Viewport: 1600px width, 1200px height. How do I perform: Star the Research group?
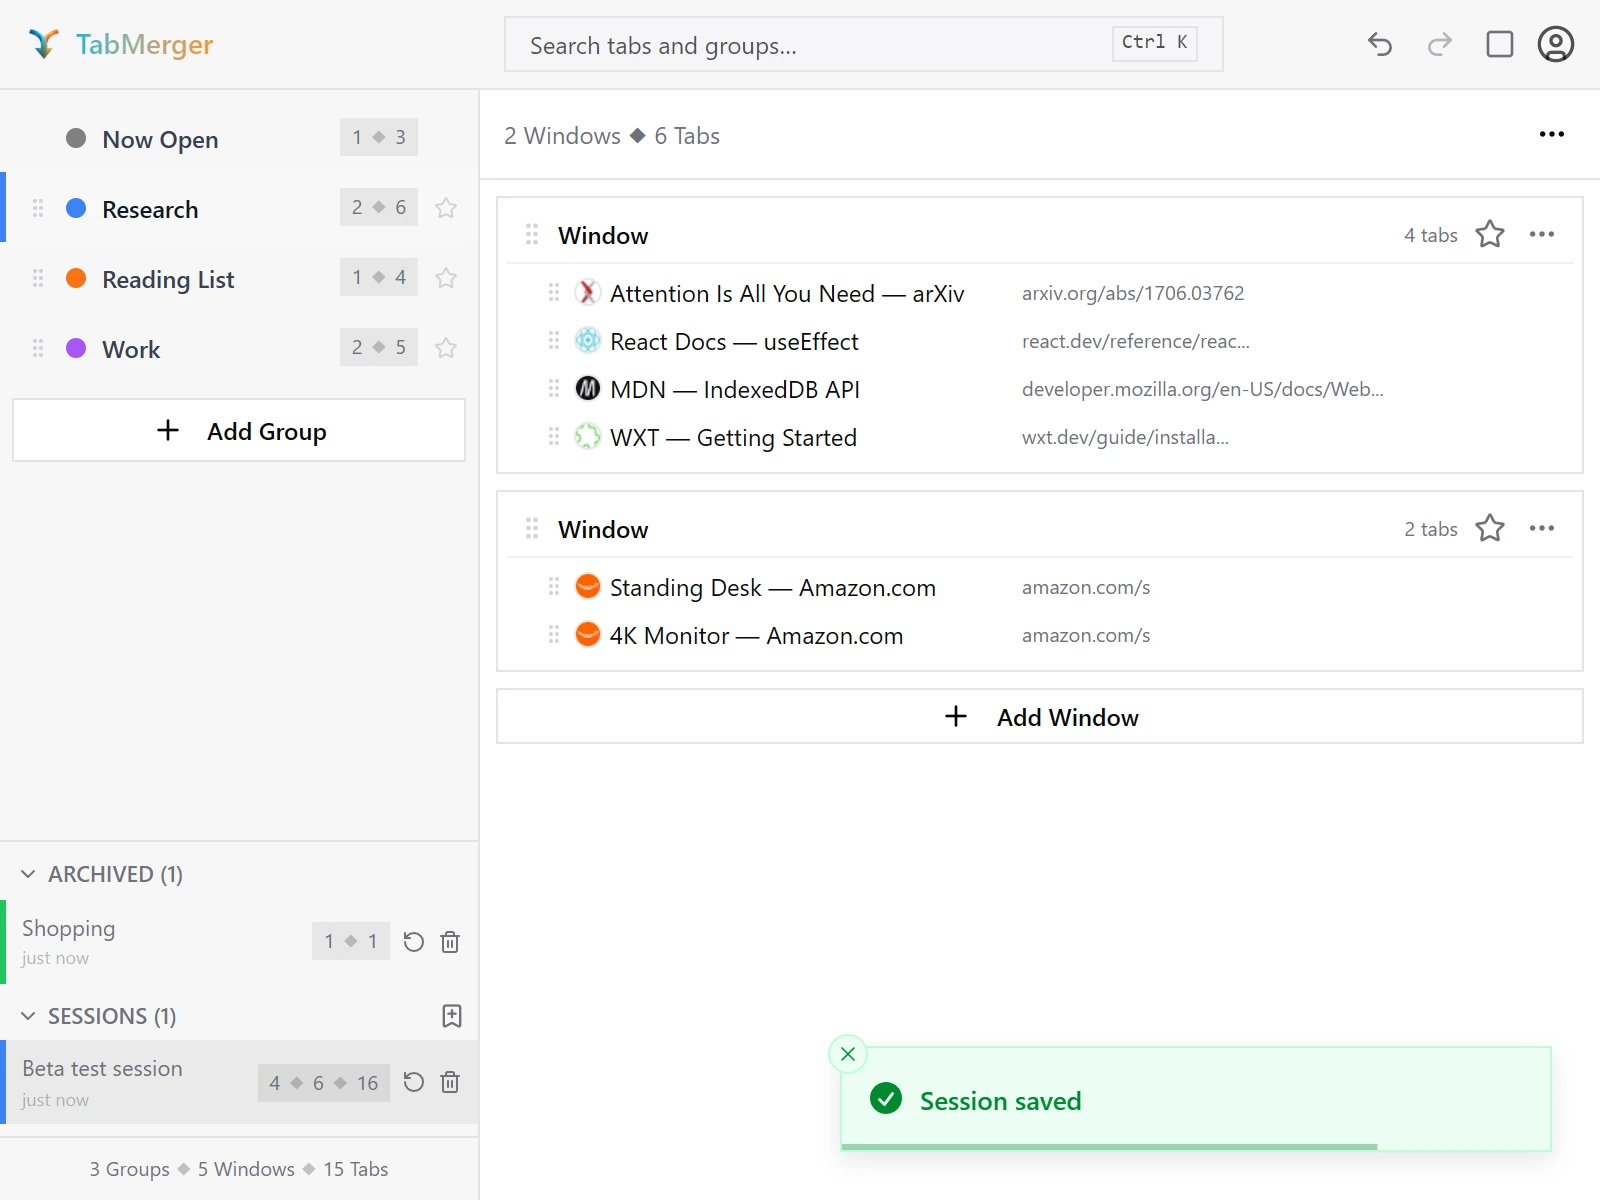(446, 208)
